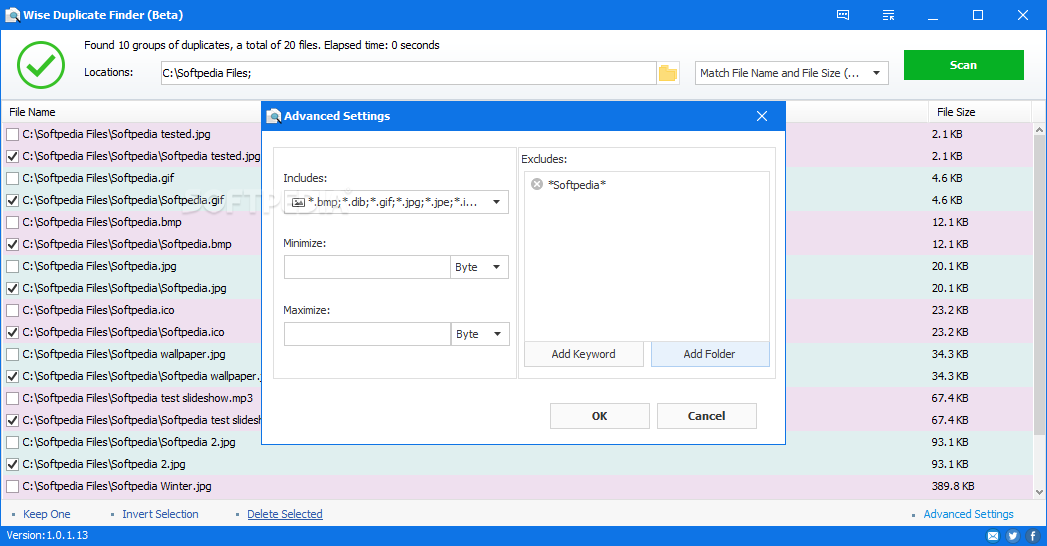Click Add Keyword button

click(x=584, y=354)
